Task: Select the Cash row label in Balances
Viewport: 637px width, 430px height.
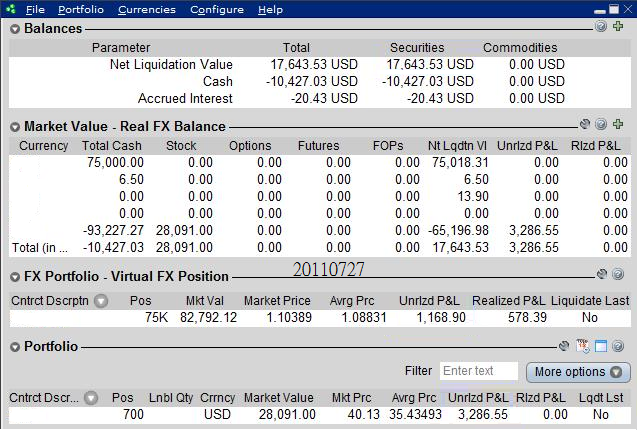Action: (x=218, y=81)
